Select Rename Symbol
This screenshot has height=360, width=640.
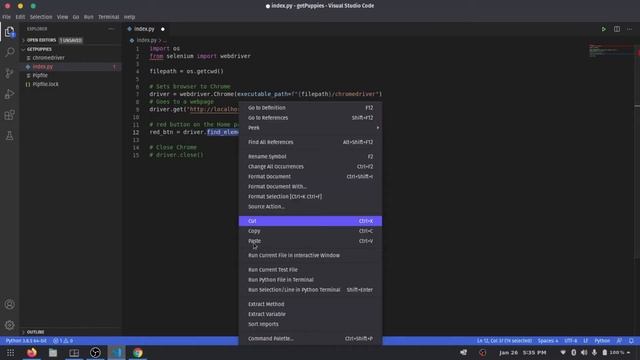click(310, 156)
